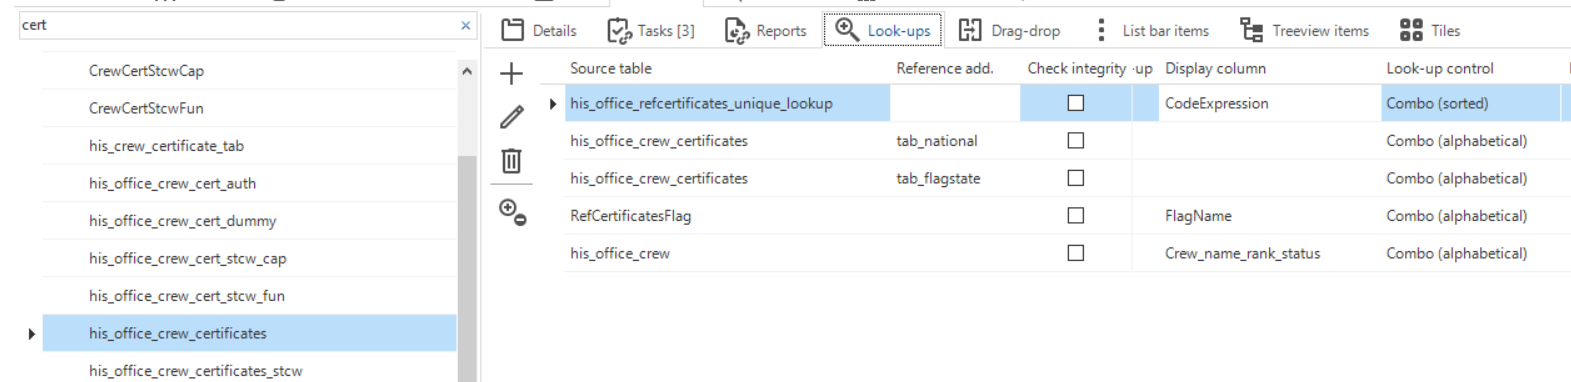The height and width of the screenshot is (382, 1571).
Task: Open the Tiles tab
Action: pos(1430,30)
